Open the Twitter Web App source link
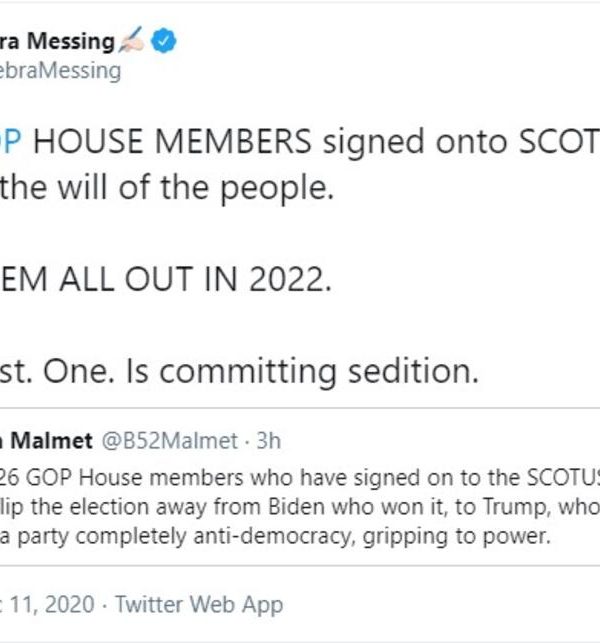This screenshot has width=600, height=643. tap(198, 604)
